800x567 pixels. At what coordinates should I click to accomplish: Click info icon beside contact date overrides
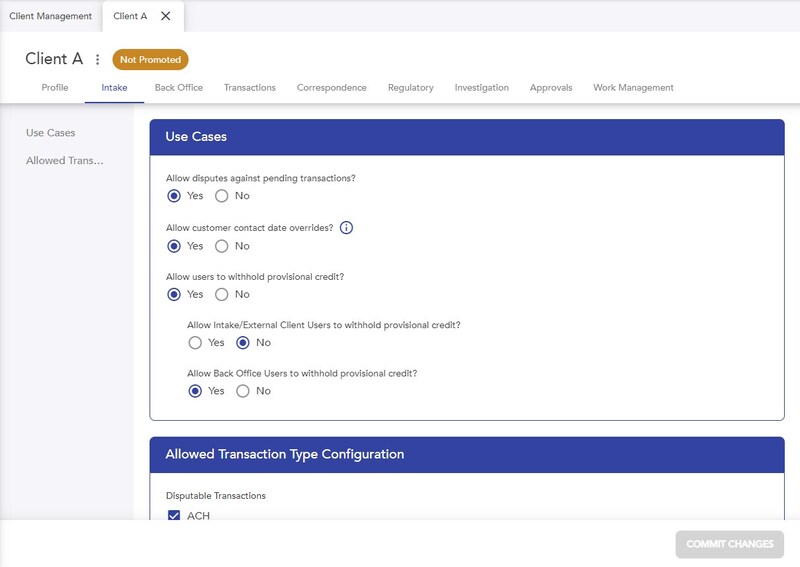(x=346, y=228)
